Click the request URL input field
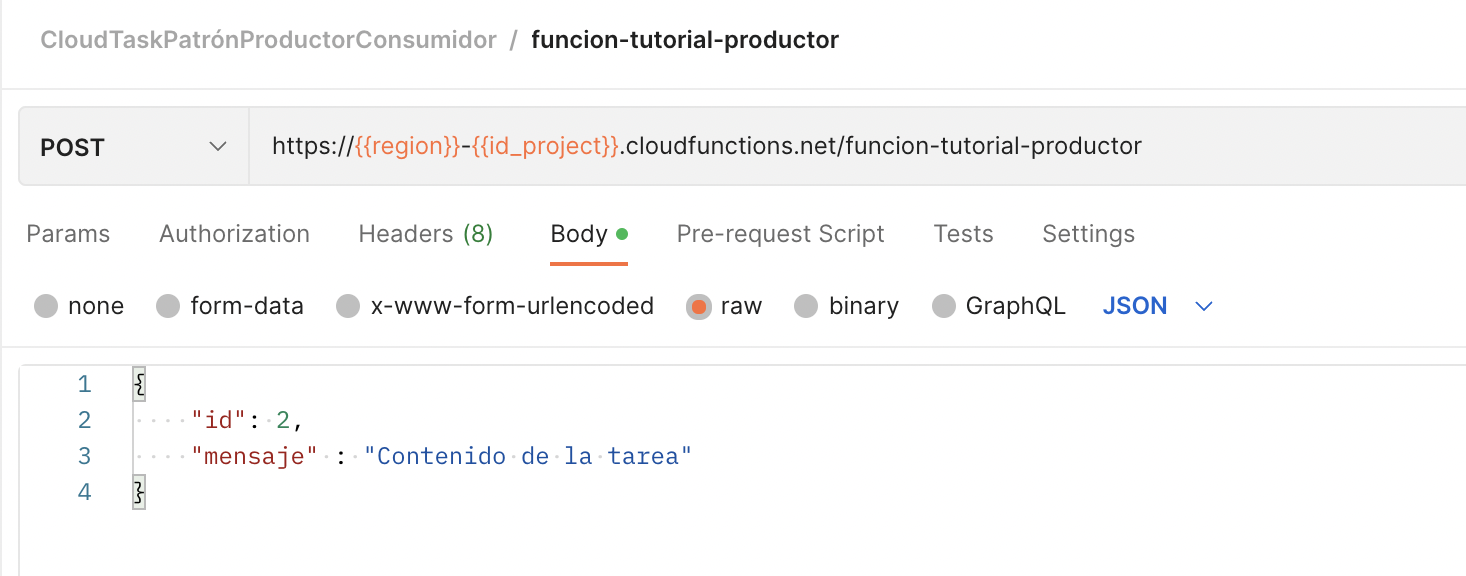Image resolution: width=1466 pixels, height=576 pixels. [x=857, y=147]
